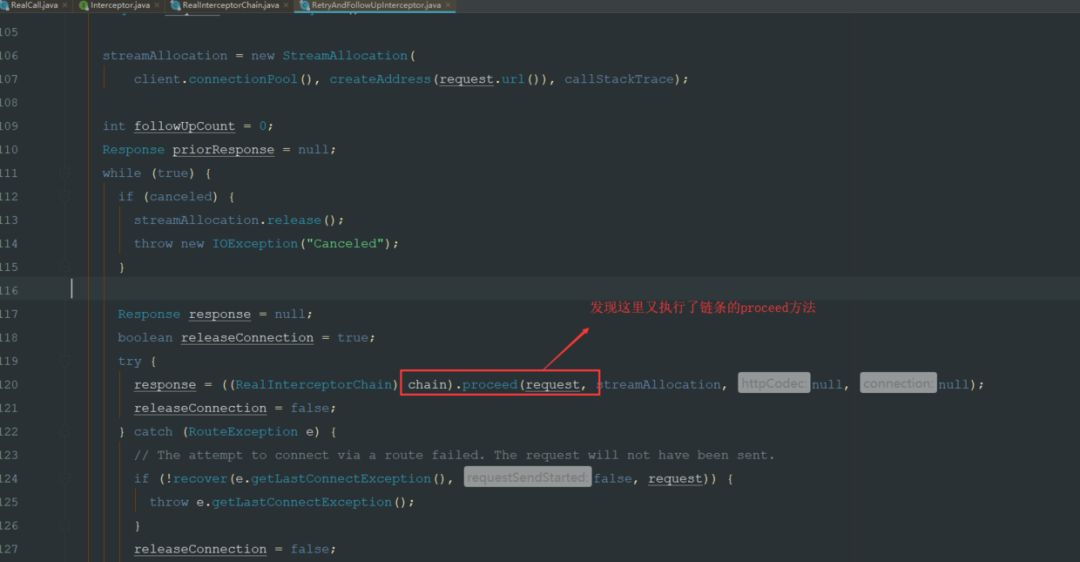Collapse the if (canceled) block at line 112
1080x562 pixels.
[x=67, y=196]
